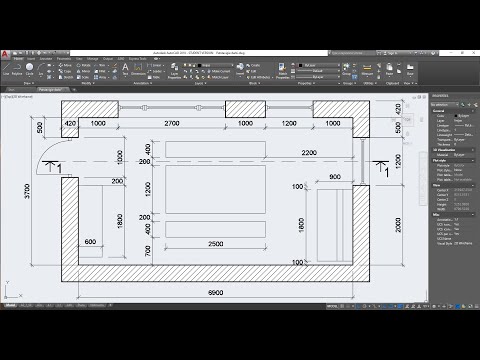Switch to the Insert ribbon tab
This screenshot has width=480, height=360.
click(x=31, y=59)
